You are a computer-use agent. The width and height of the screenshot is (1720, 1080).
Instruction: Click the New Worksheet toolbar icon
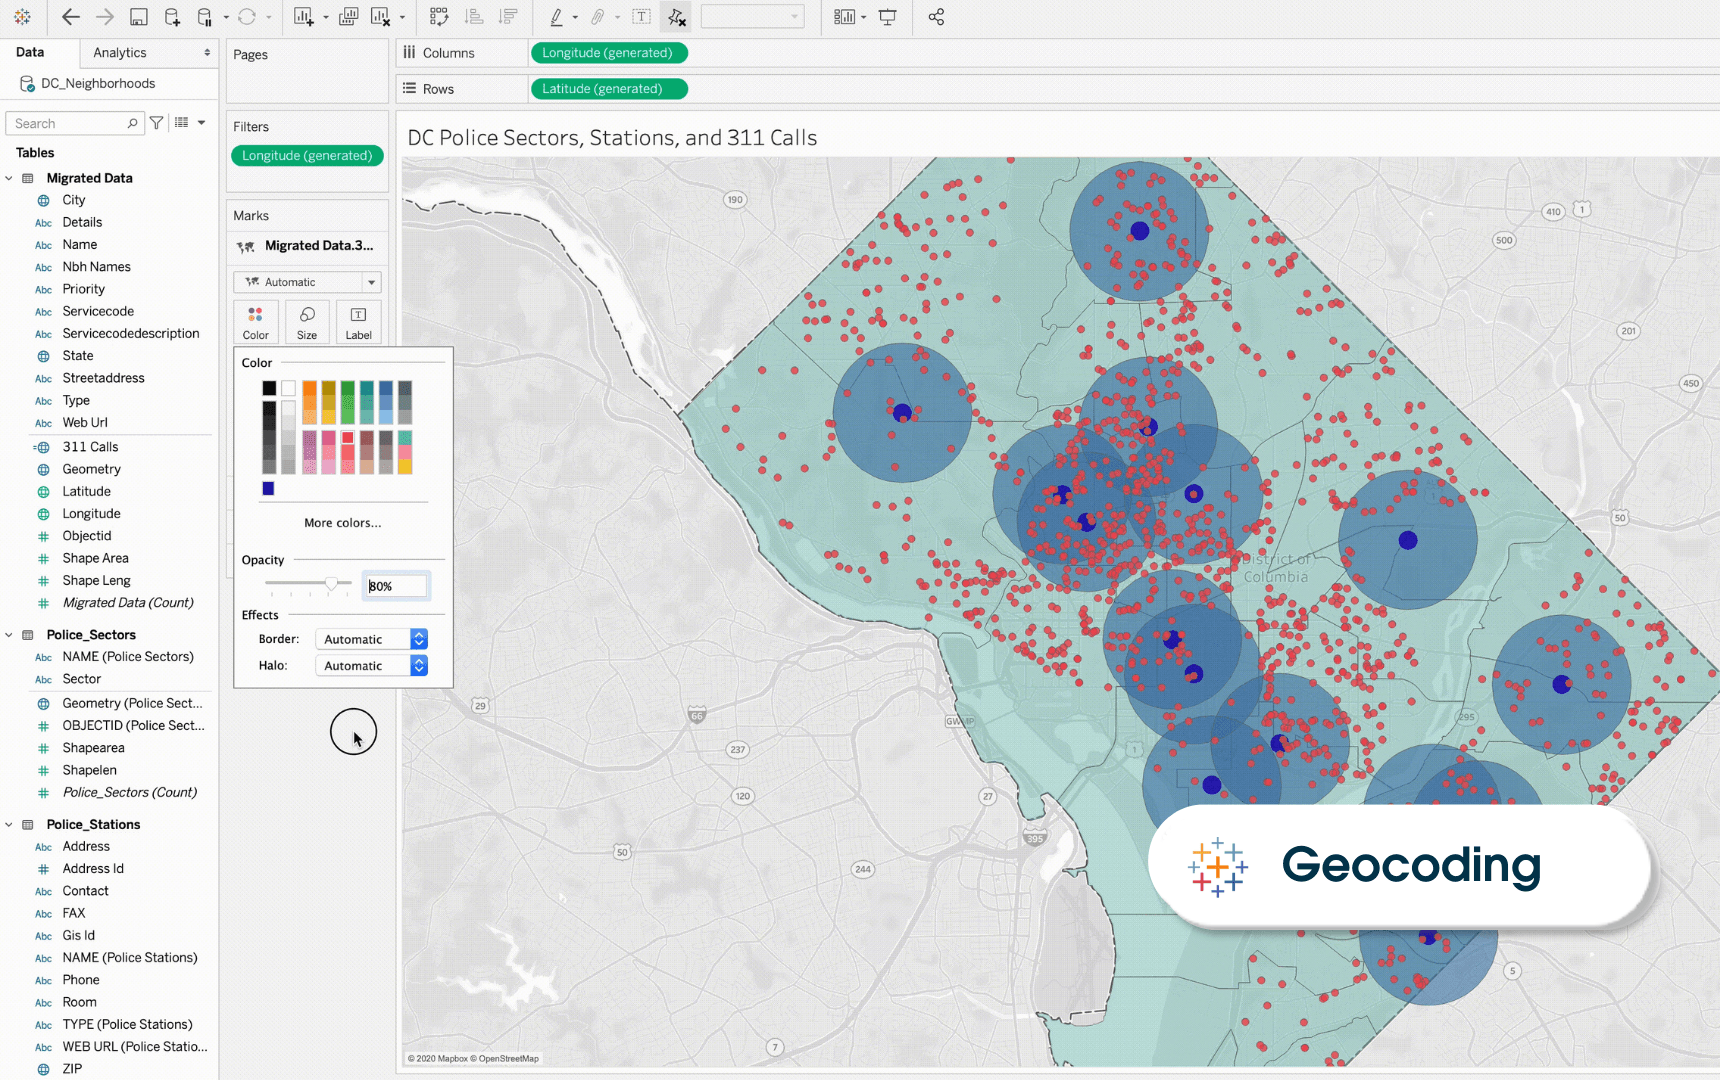[304, 17]
